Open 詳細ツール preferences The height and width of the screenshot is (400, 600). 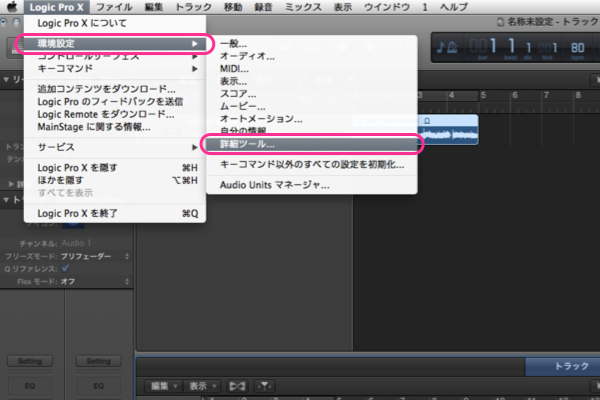pos(311,144)
